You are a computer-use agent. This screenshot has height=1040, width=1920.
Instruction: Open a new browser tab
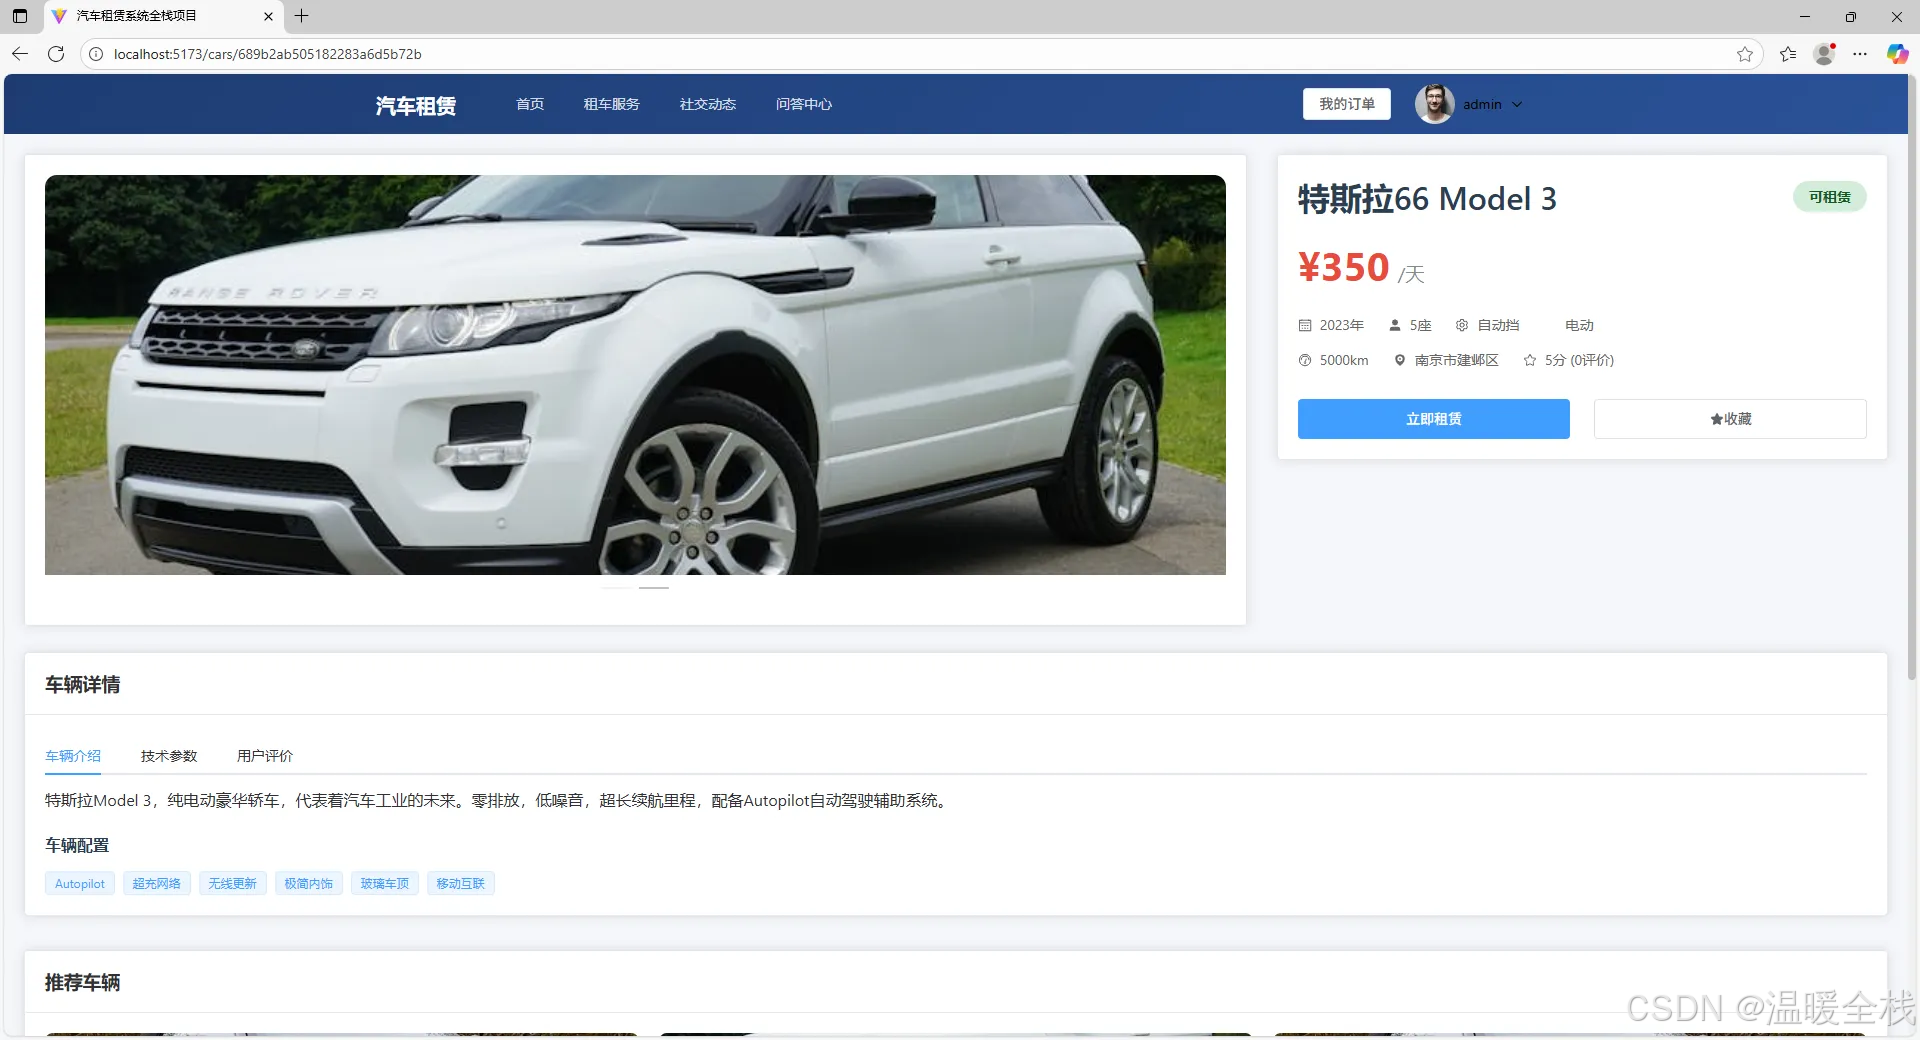coord(301,16)
